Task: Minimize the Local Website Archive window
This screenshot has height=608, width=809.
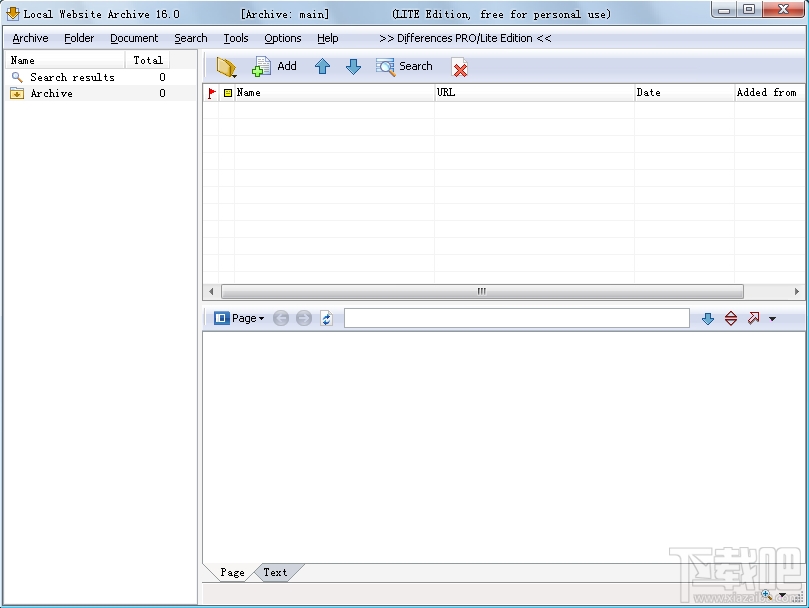Action: click(725, 10)
